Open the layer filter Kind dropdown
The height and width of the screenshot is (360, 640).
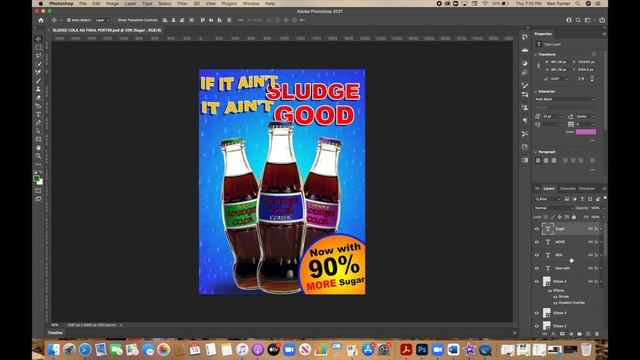pyautogui.click(x=547, y=199)
